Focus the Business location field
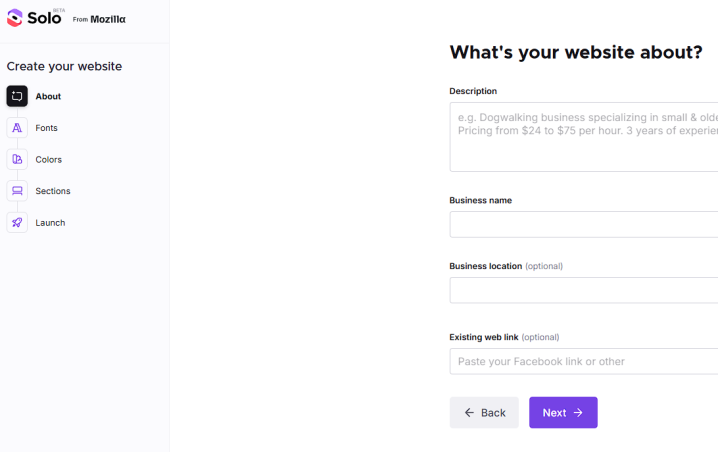 [584, 290]
